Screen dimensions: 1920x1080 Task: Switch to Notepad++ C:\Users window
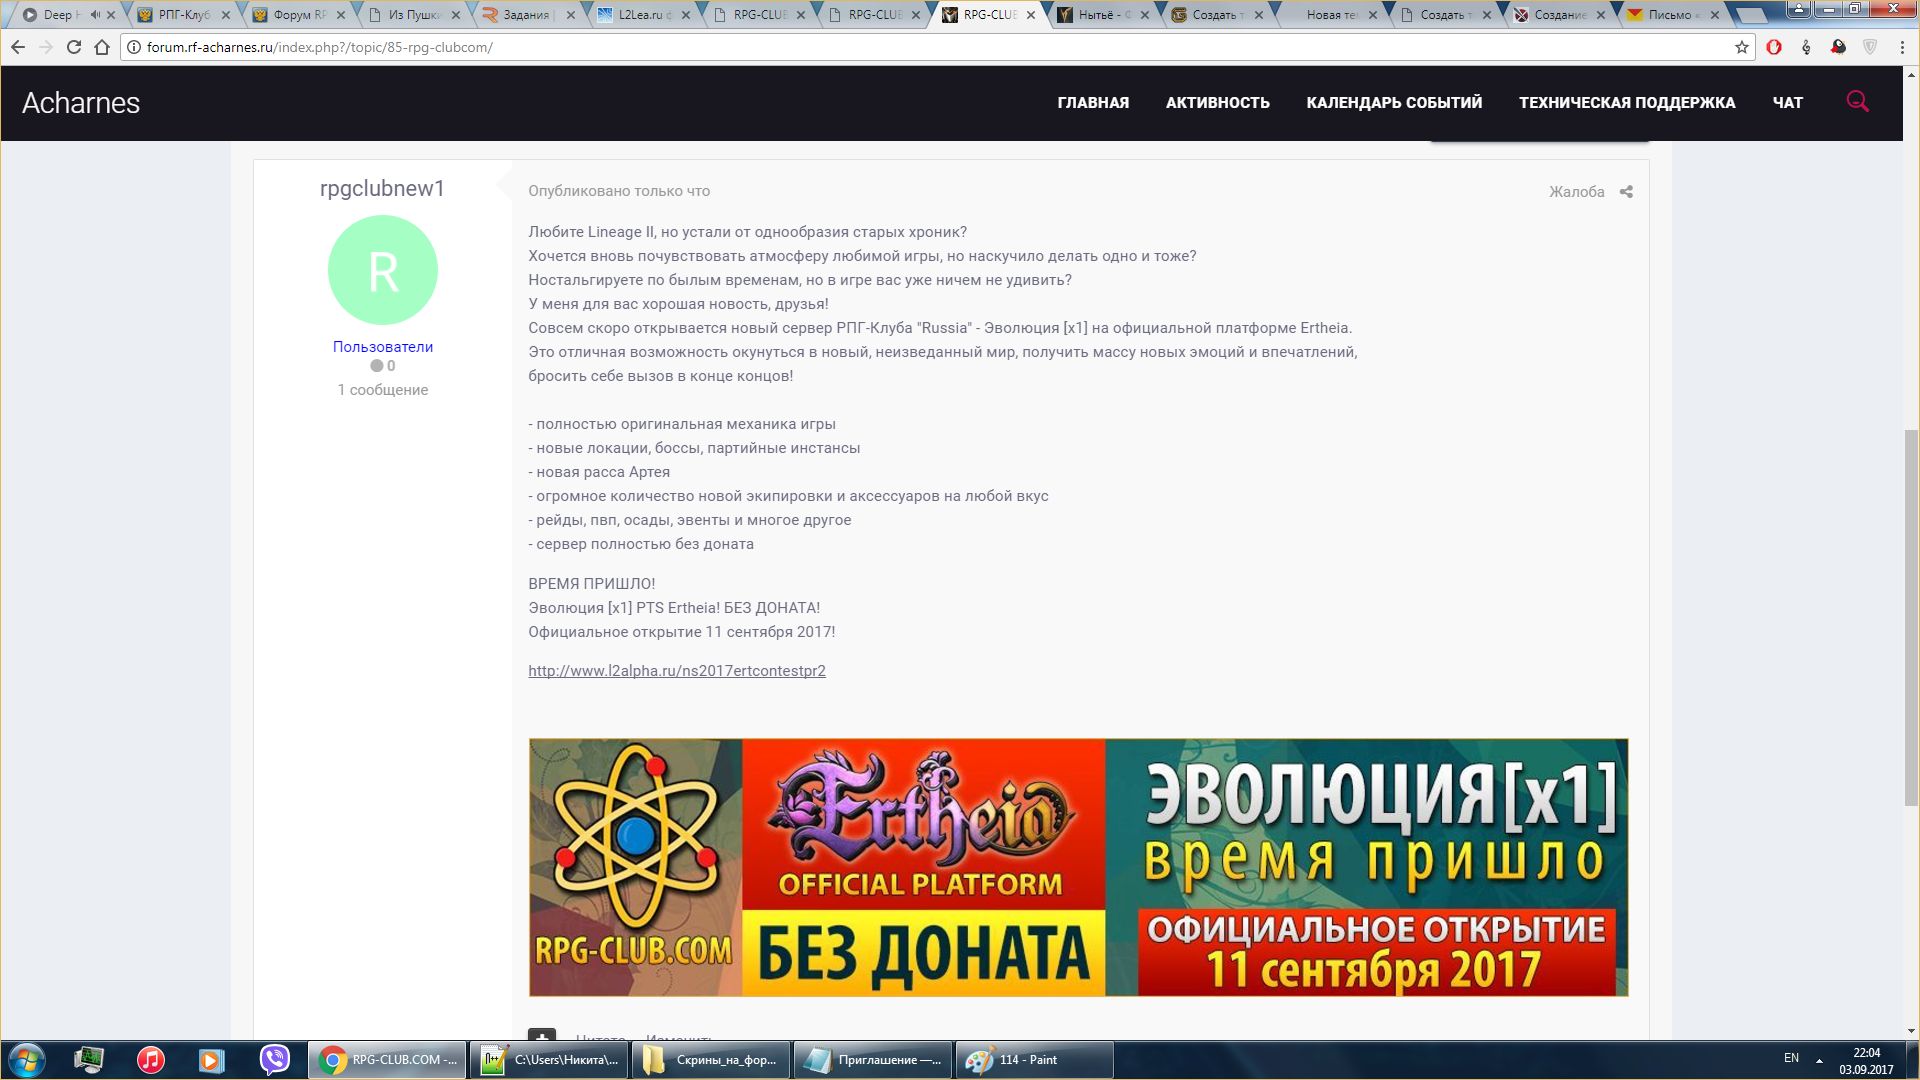(x=548, y=1060)
